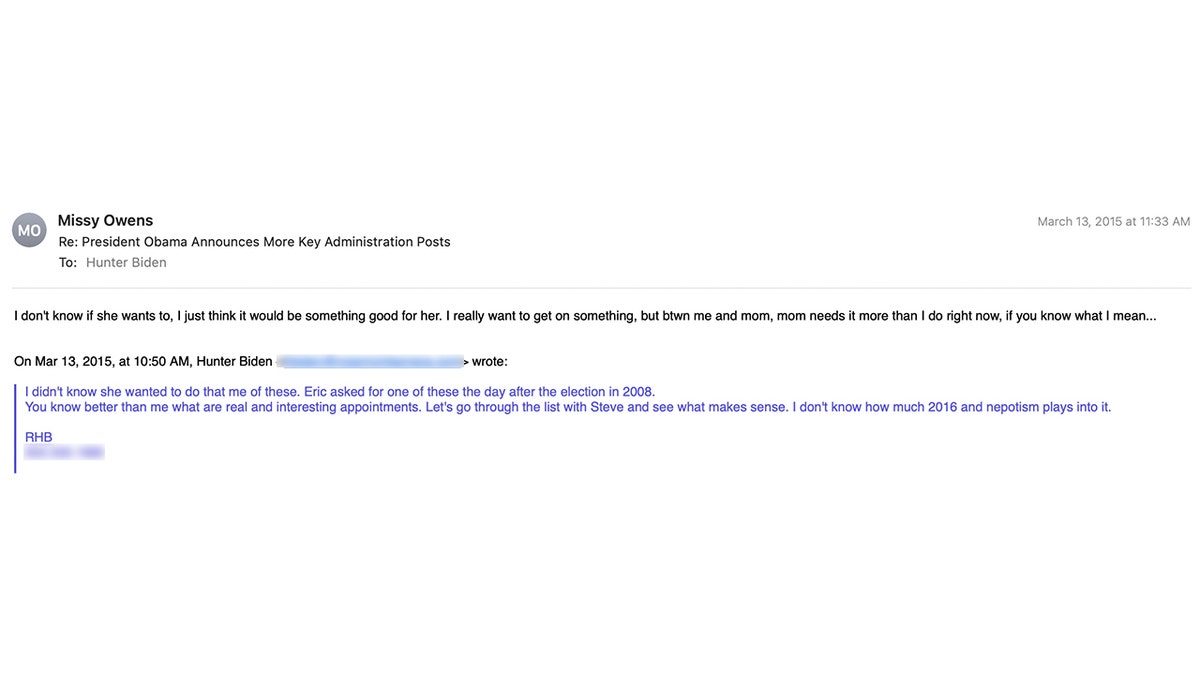Image resolution: width=1200 pixels, height=675 pixels.
Task: Click the horizontal divider under email header
Action: click(600, 288)
